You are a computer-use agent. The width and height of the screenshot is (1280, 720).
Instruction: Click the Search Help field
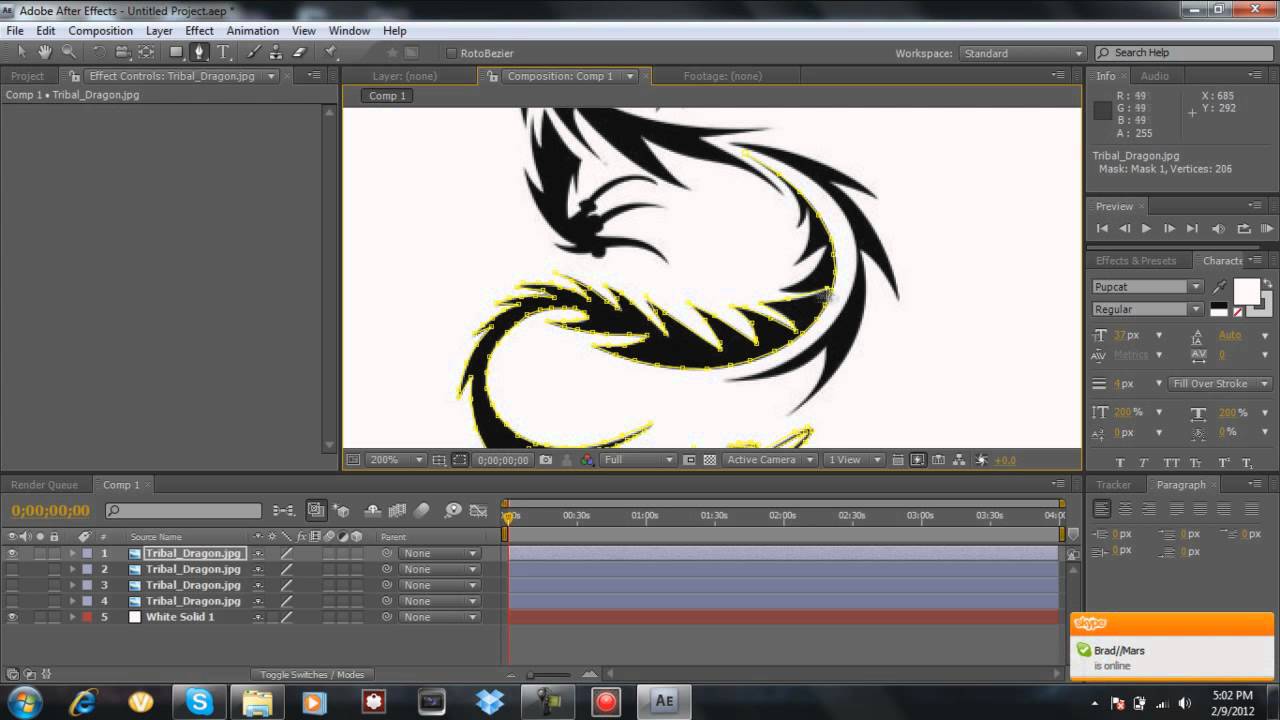coord(1185,53)
